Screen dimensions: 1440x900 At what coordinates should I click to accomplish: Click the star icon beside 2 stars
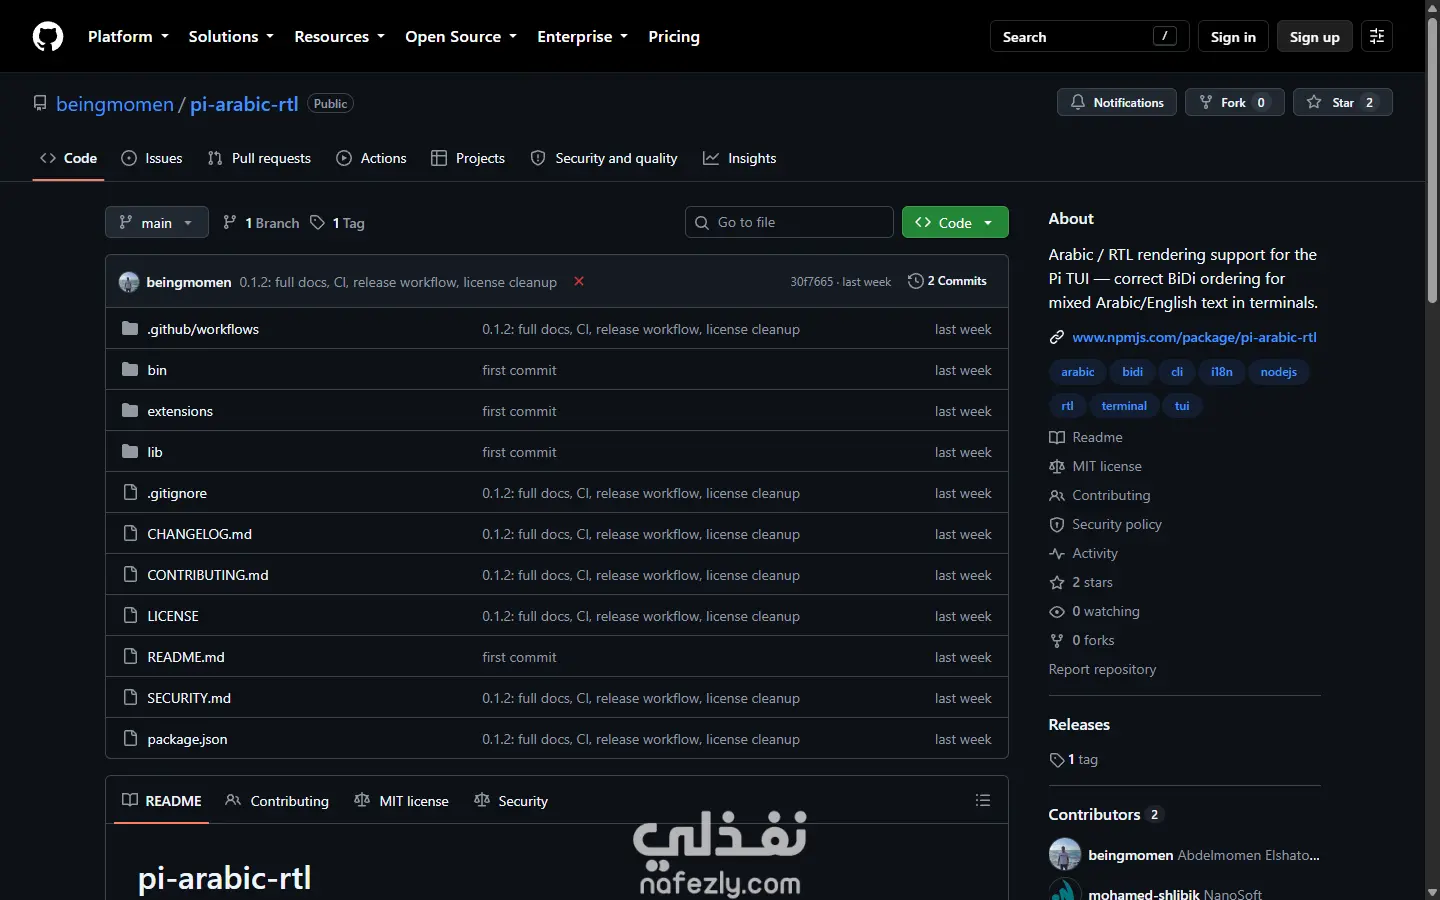(1057, 583)
